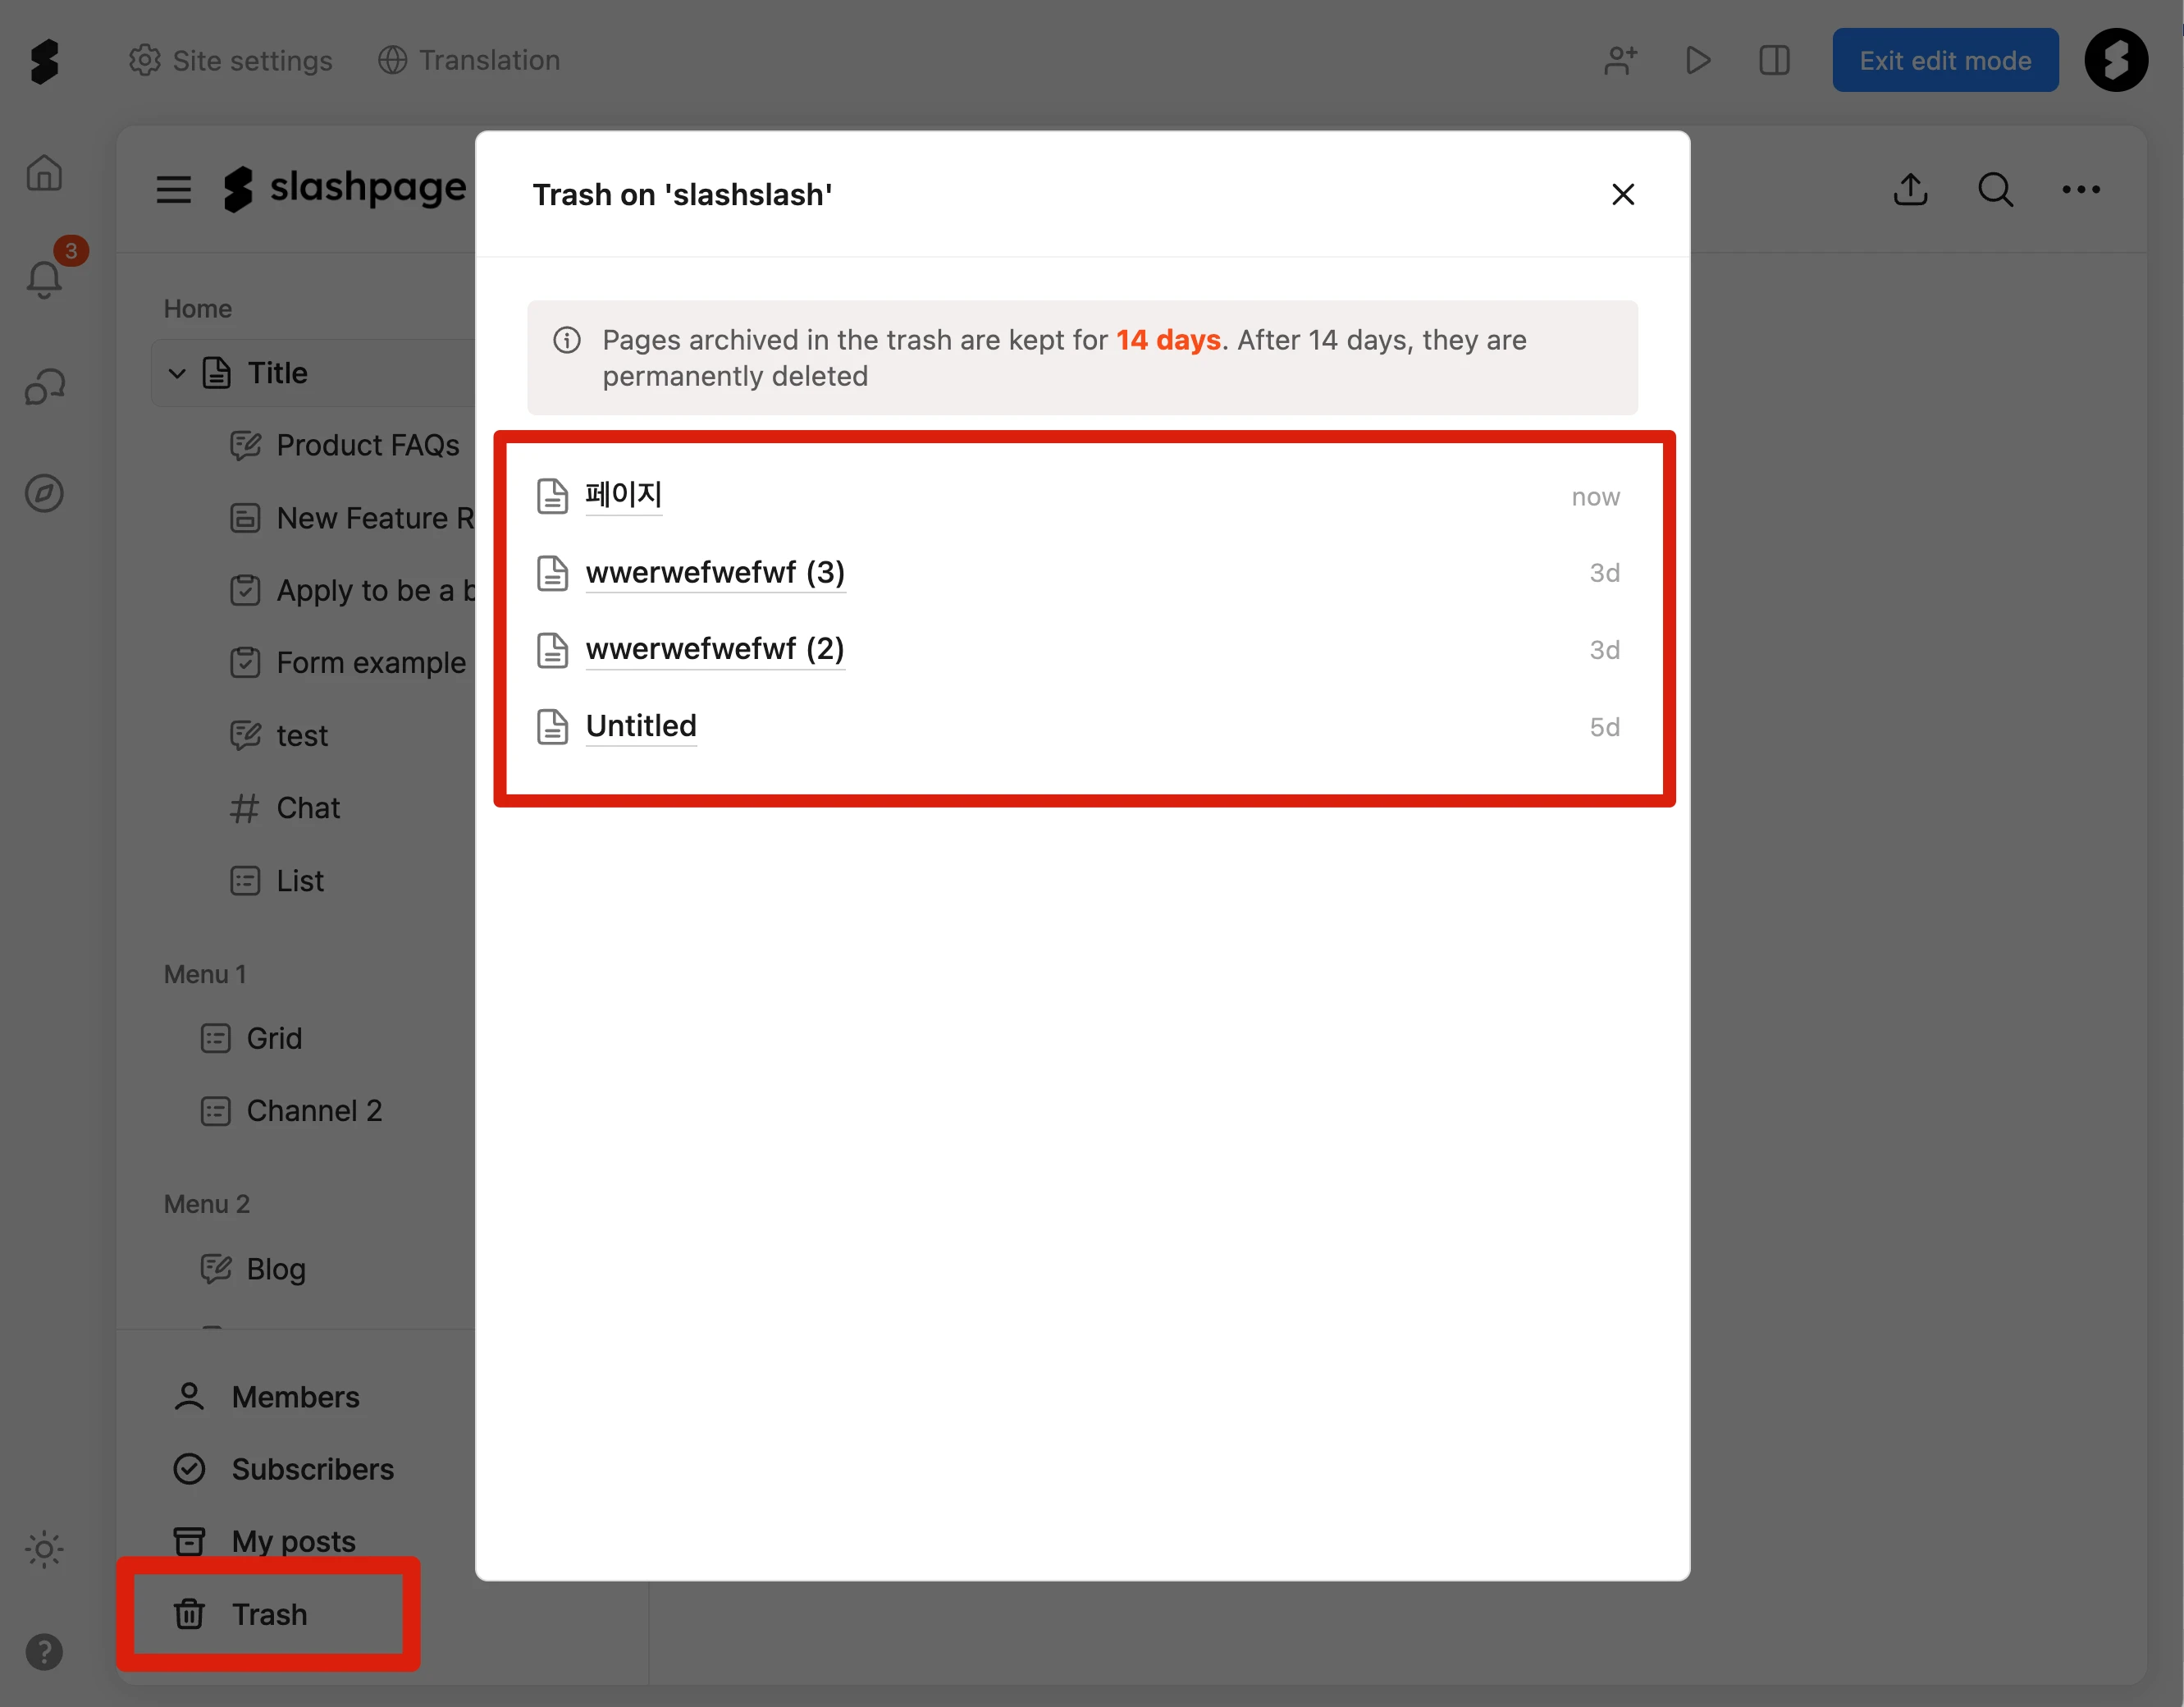Open the search magnifier icon
Viewport: 2184px width, 1707px height.
coord(1995,189)
